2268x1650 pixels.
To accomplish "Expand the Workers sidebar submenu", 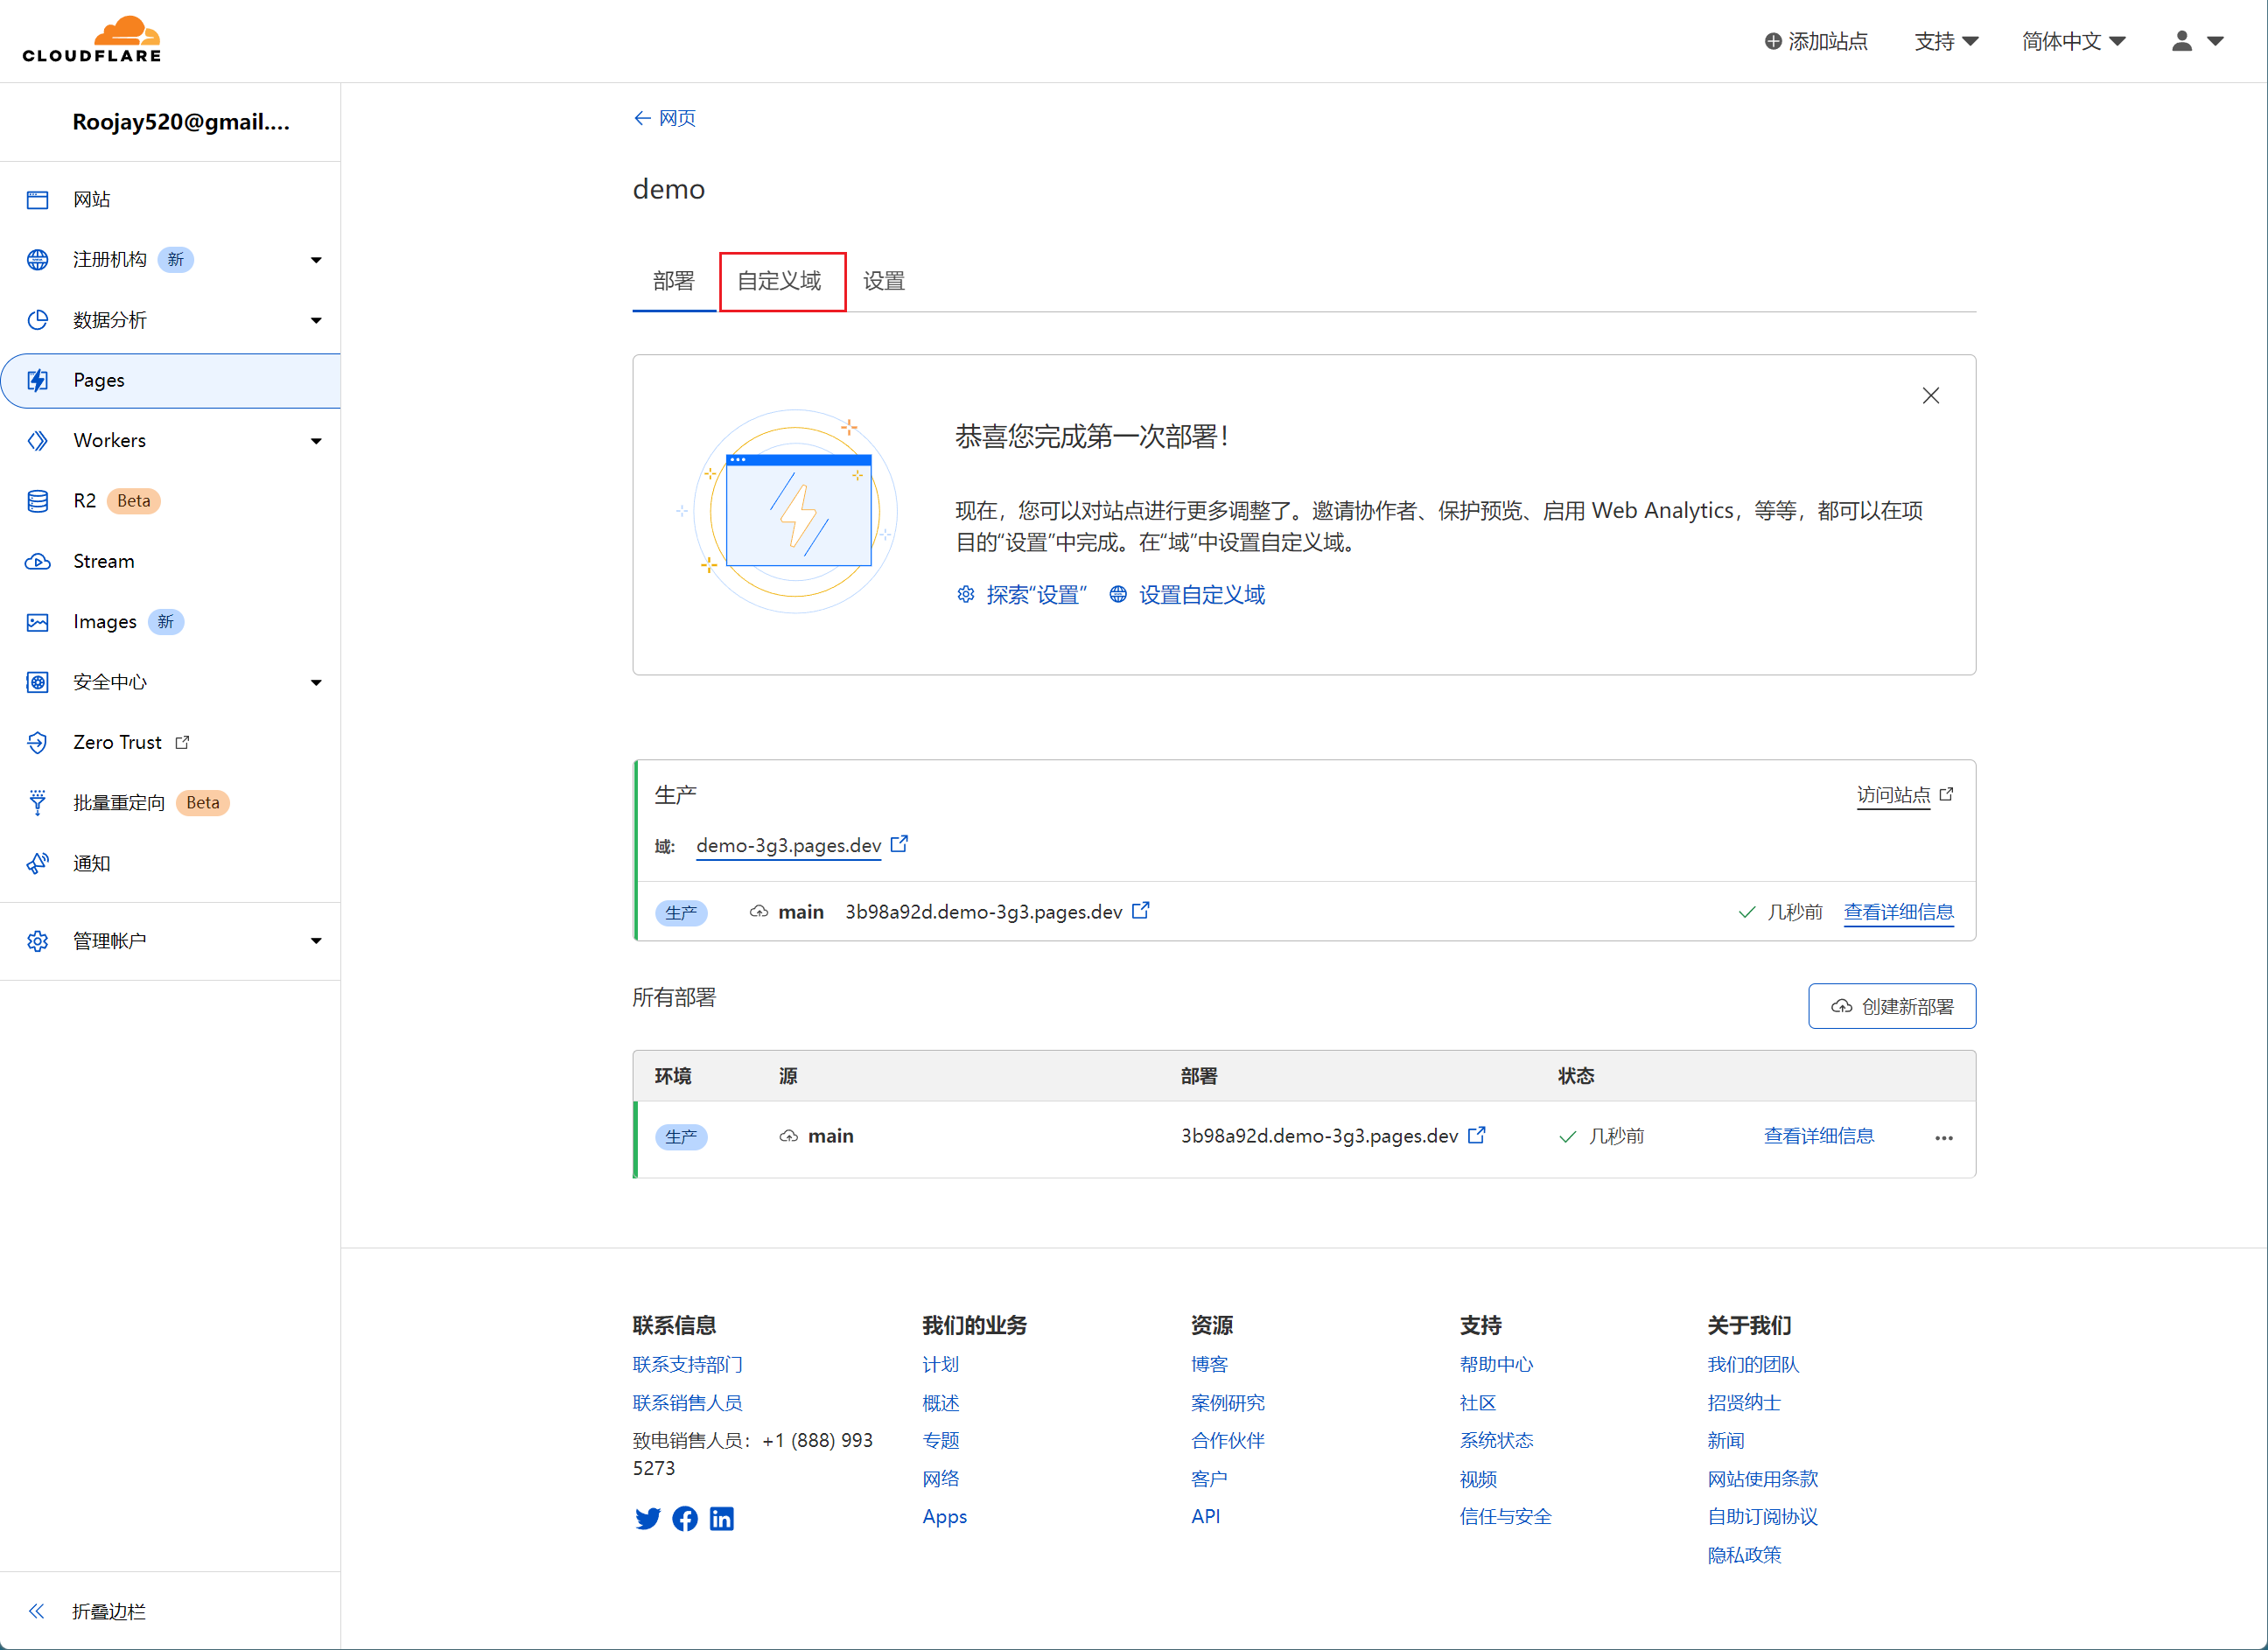I will (316, 441).
